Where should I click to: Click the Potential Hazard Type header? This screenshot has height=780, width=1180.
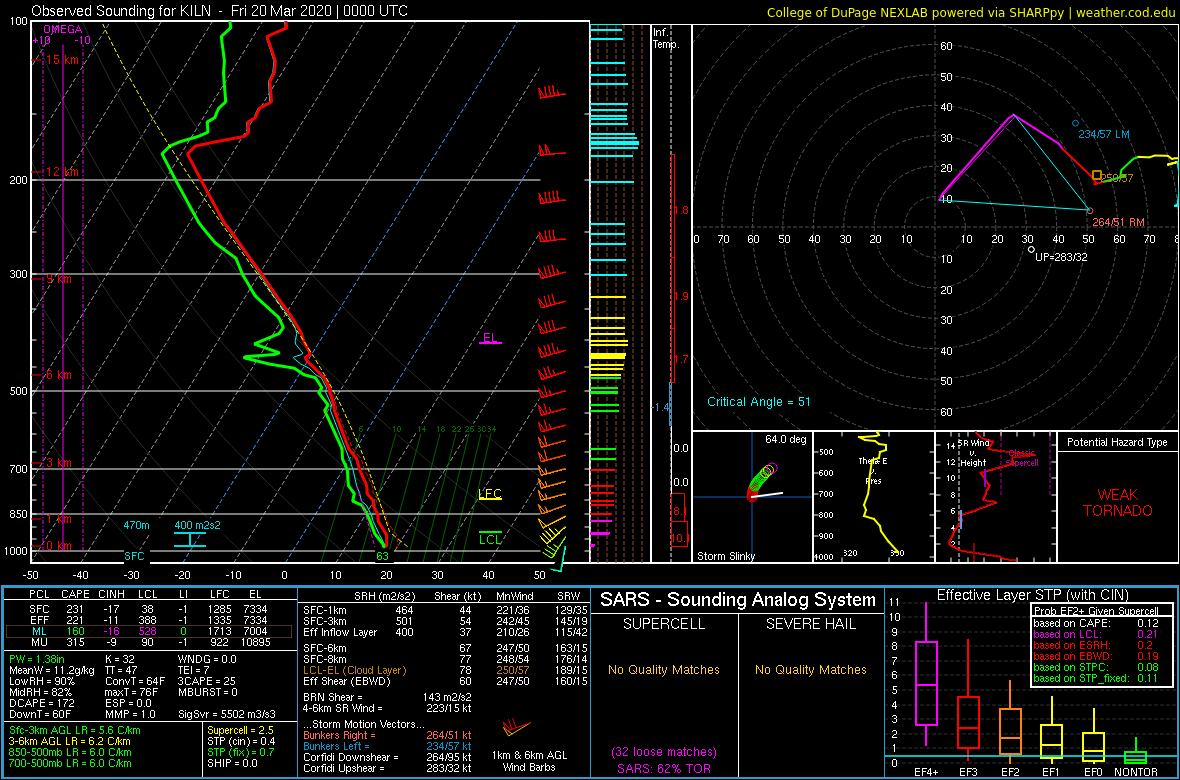[1117, 443]
